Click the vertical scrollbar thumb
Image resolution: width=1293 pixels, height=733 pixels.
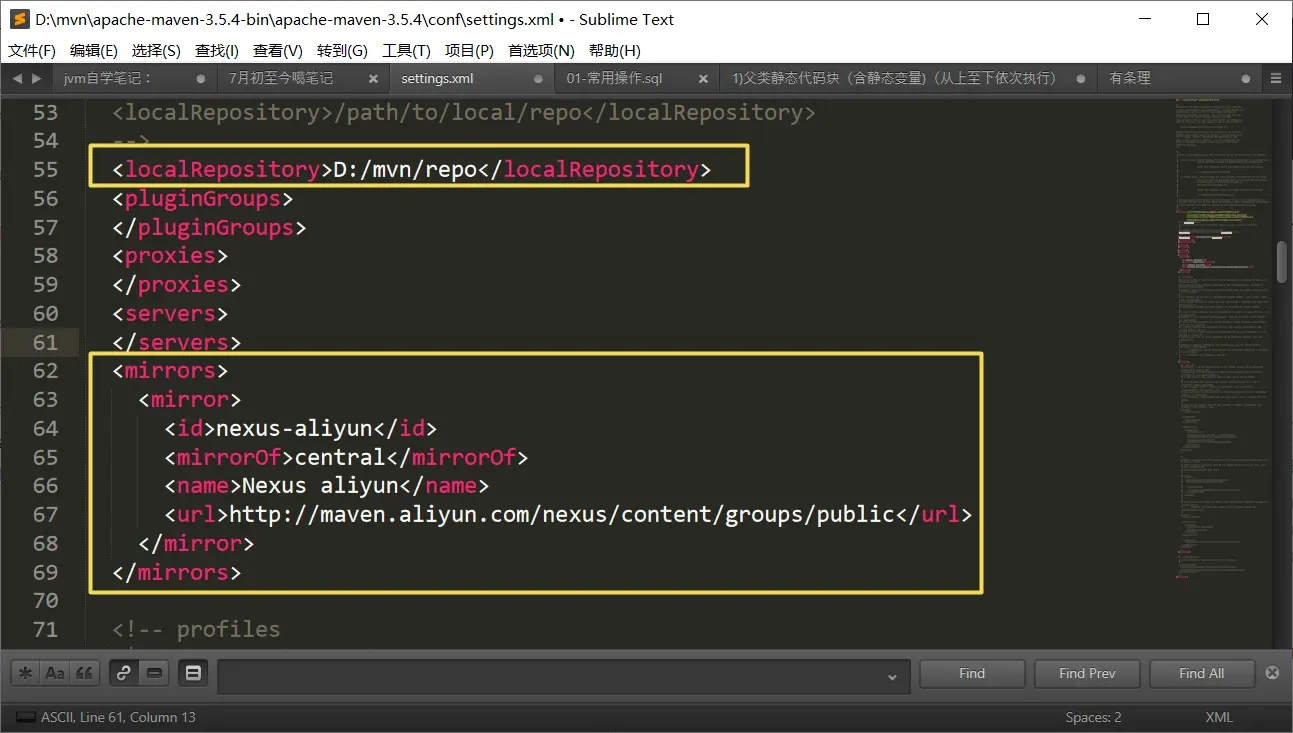click(x=1282, y=261)
